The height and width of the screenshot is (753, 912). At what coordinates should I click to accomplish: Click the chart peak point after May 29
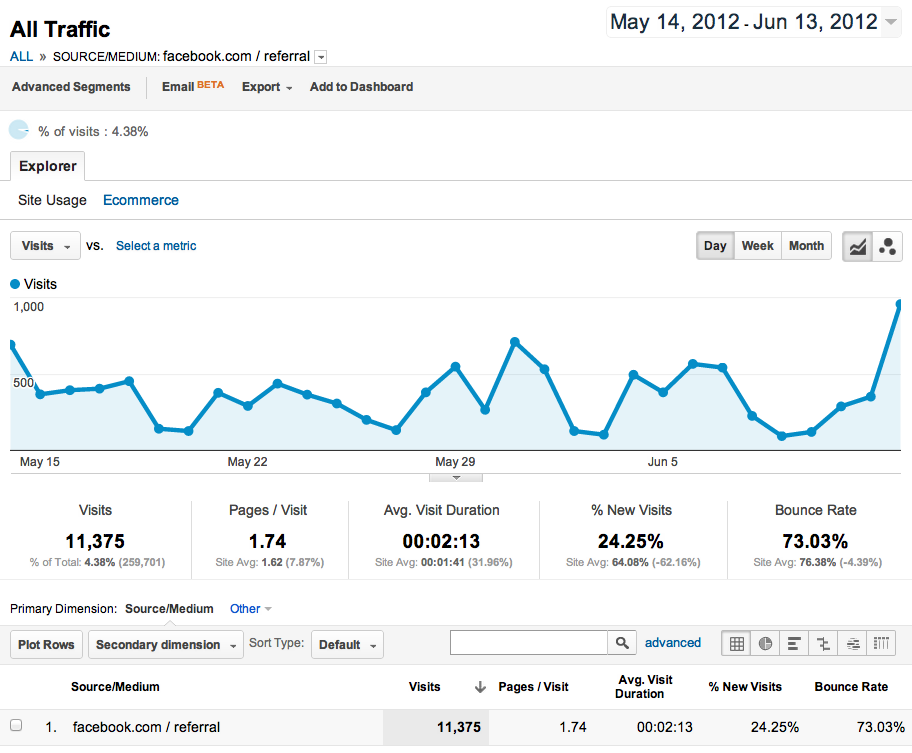click(515, 342)
